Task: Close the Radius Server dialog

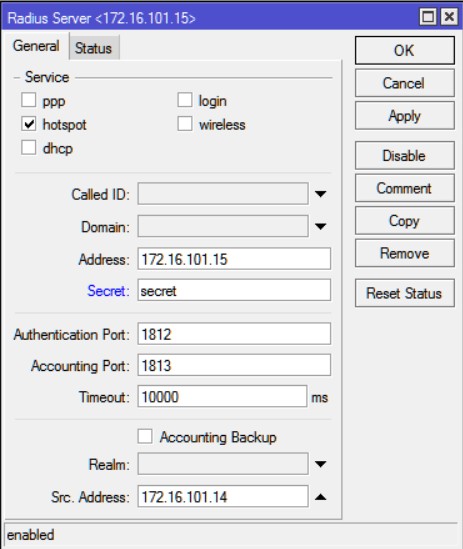Action: point(449,16)
